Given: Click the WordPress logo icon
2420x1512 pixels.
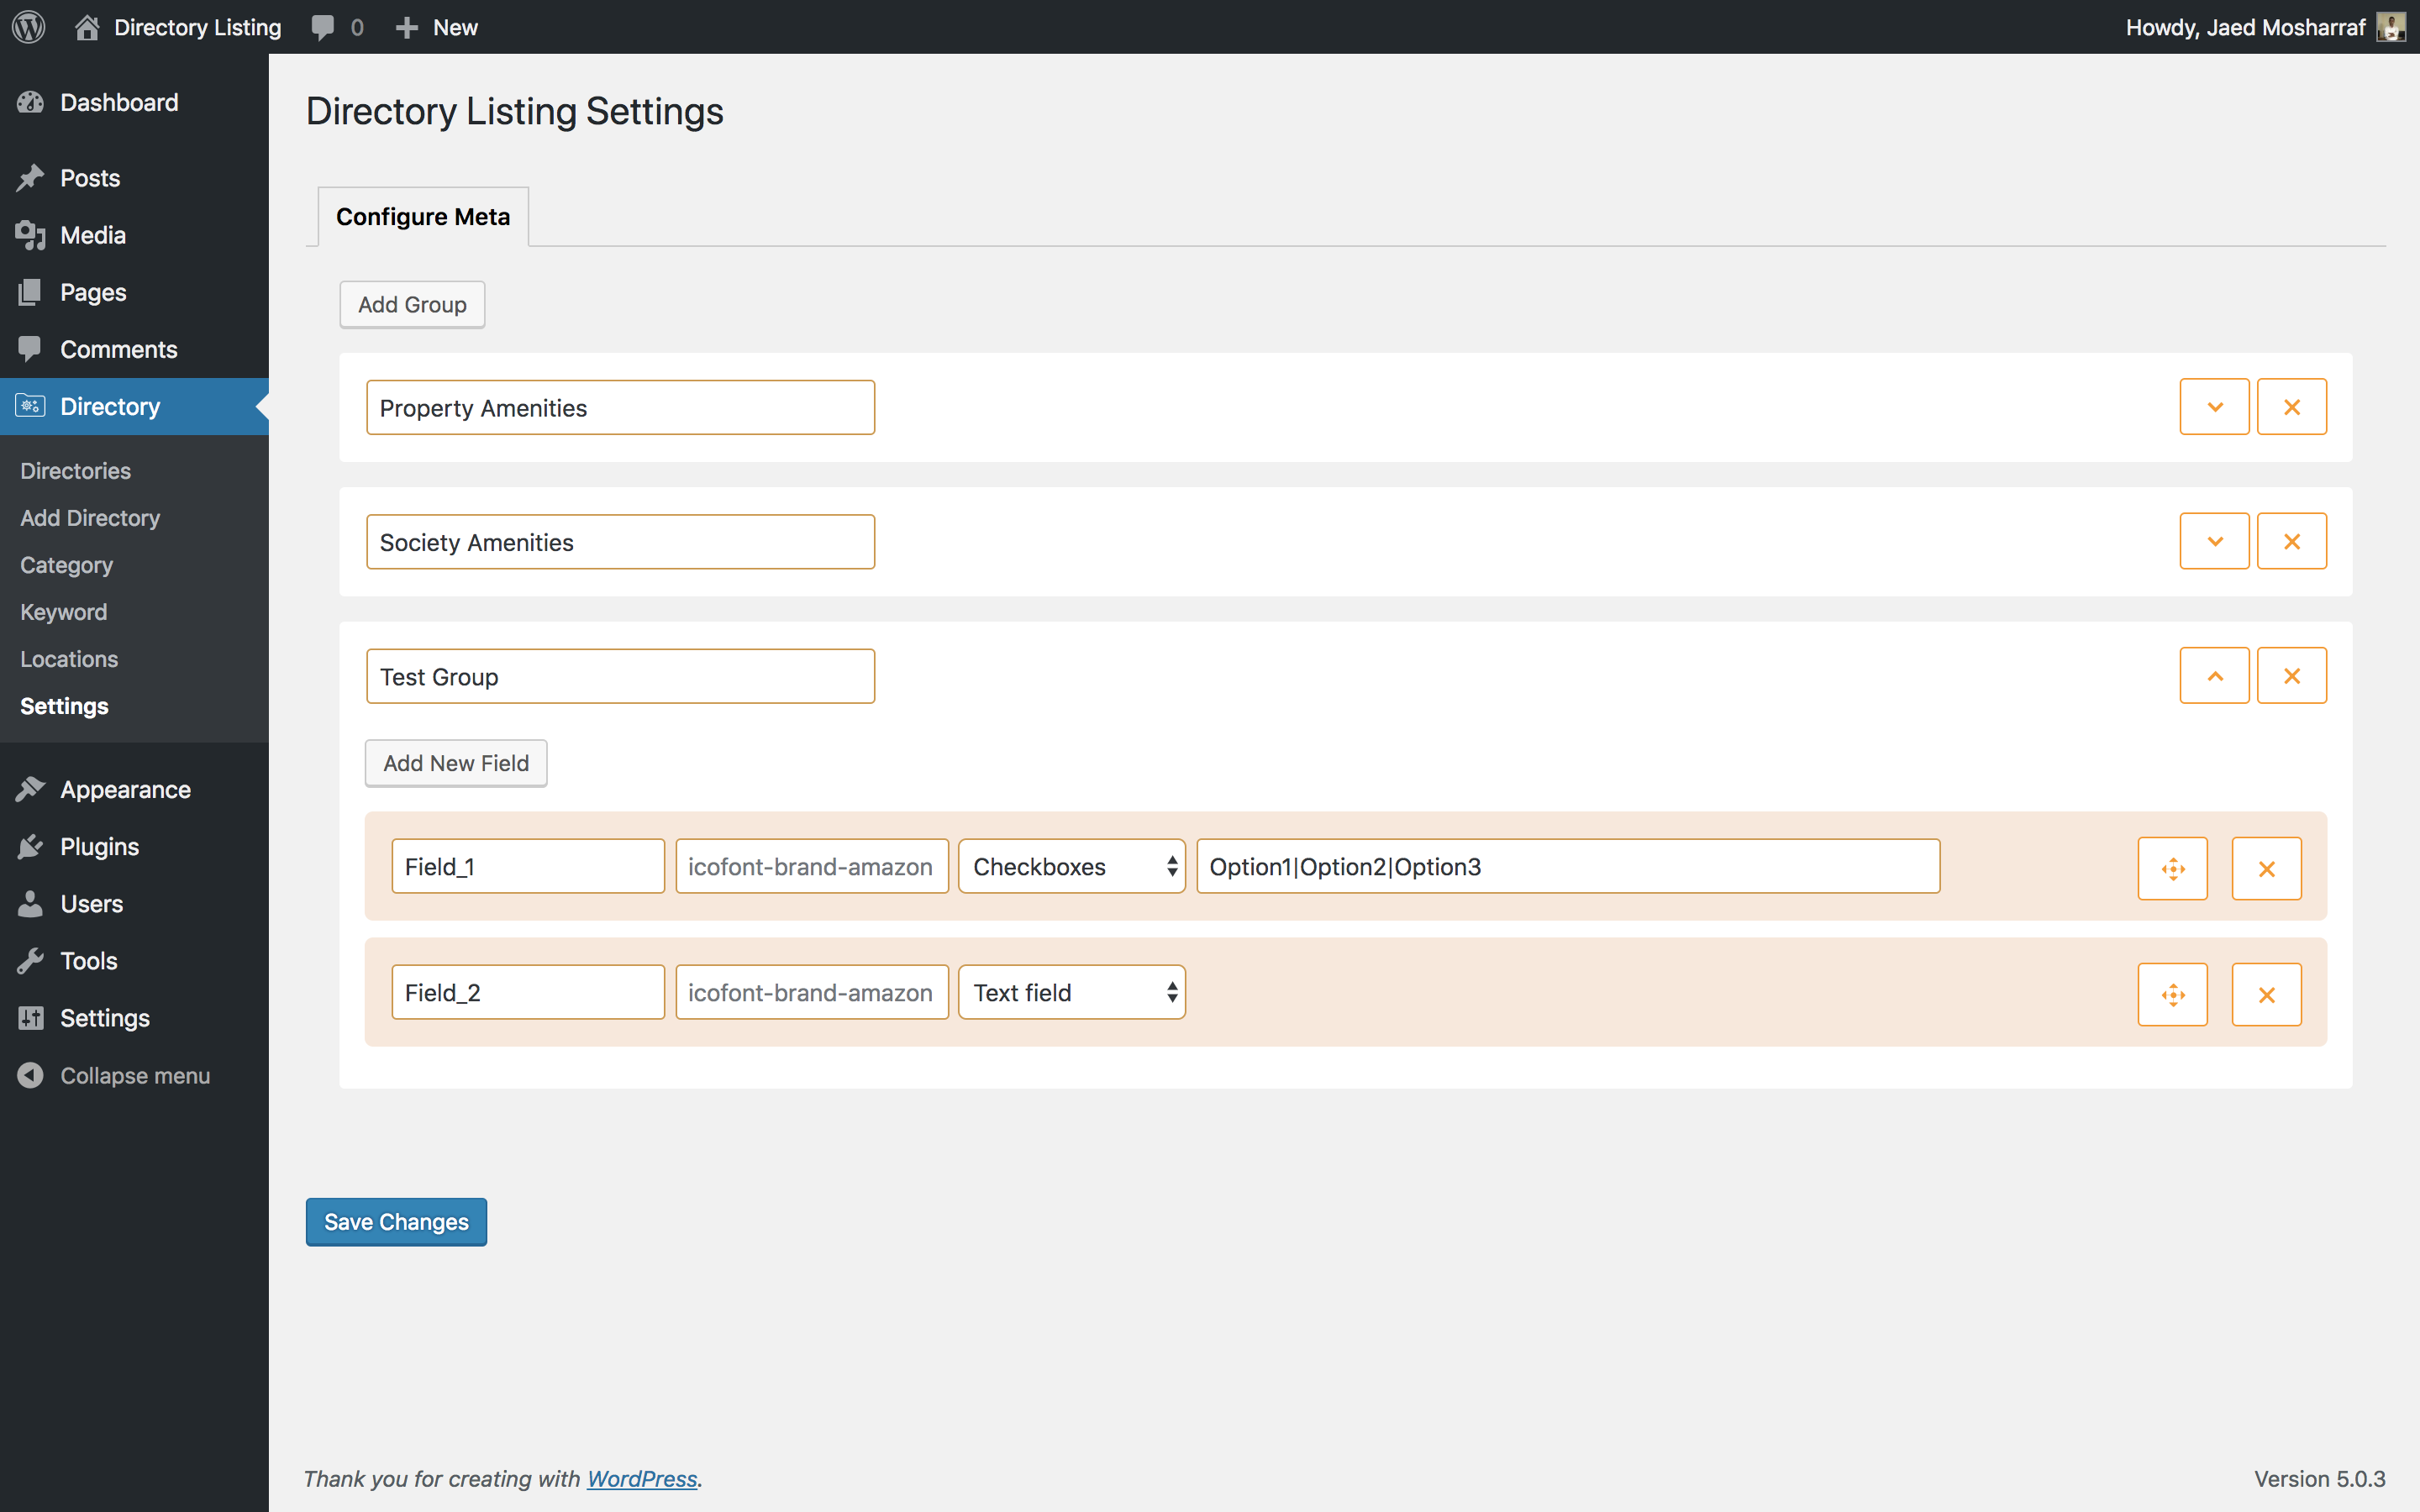Looking at the screenshot, I should (29, 27).
